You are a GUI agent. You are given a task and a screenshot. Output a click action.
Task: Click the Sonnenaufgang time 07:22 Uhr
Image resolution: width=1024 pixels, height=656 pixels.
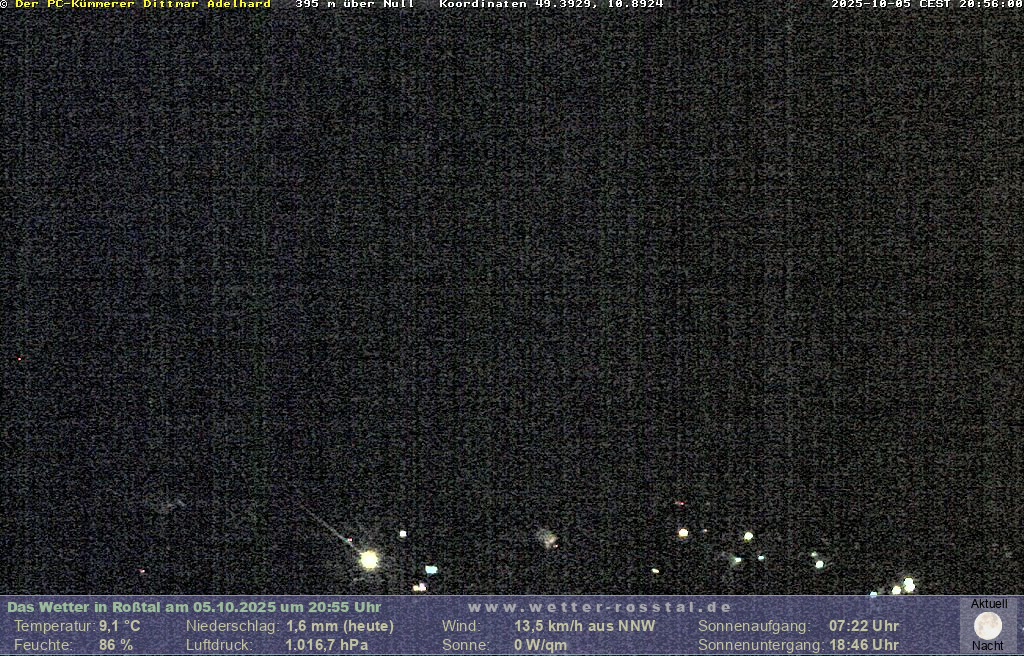click(x=863, y=626)
